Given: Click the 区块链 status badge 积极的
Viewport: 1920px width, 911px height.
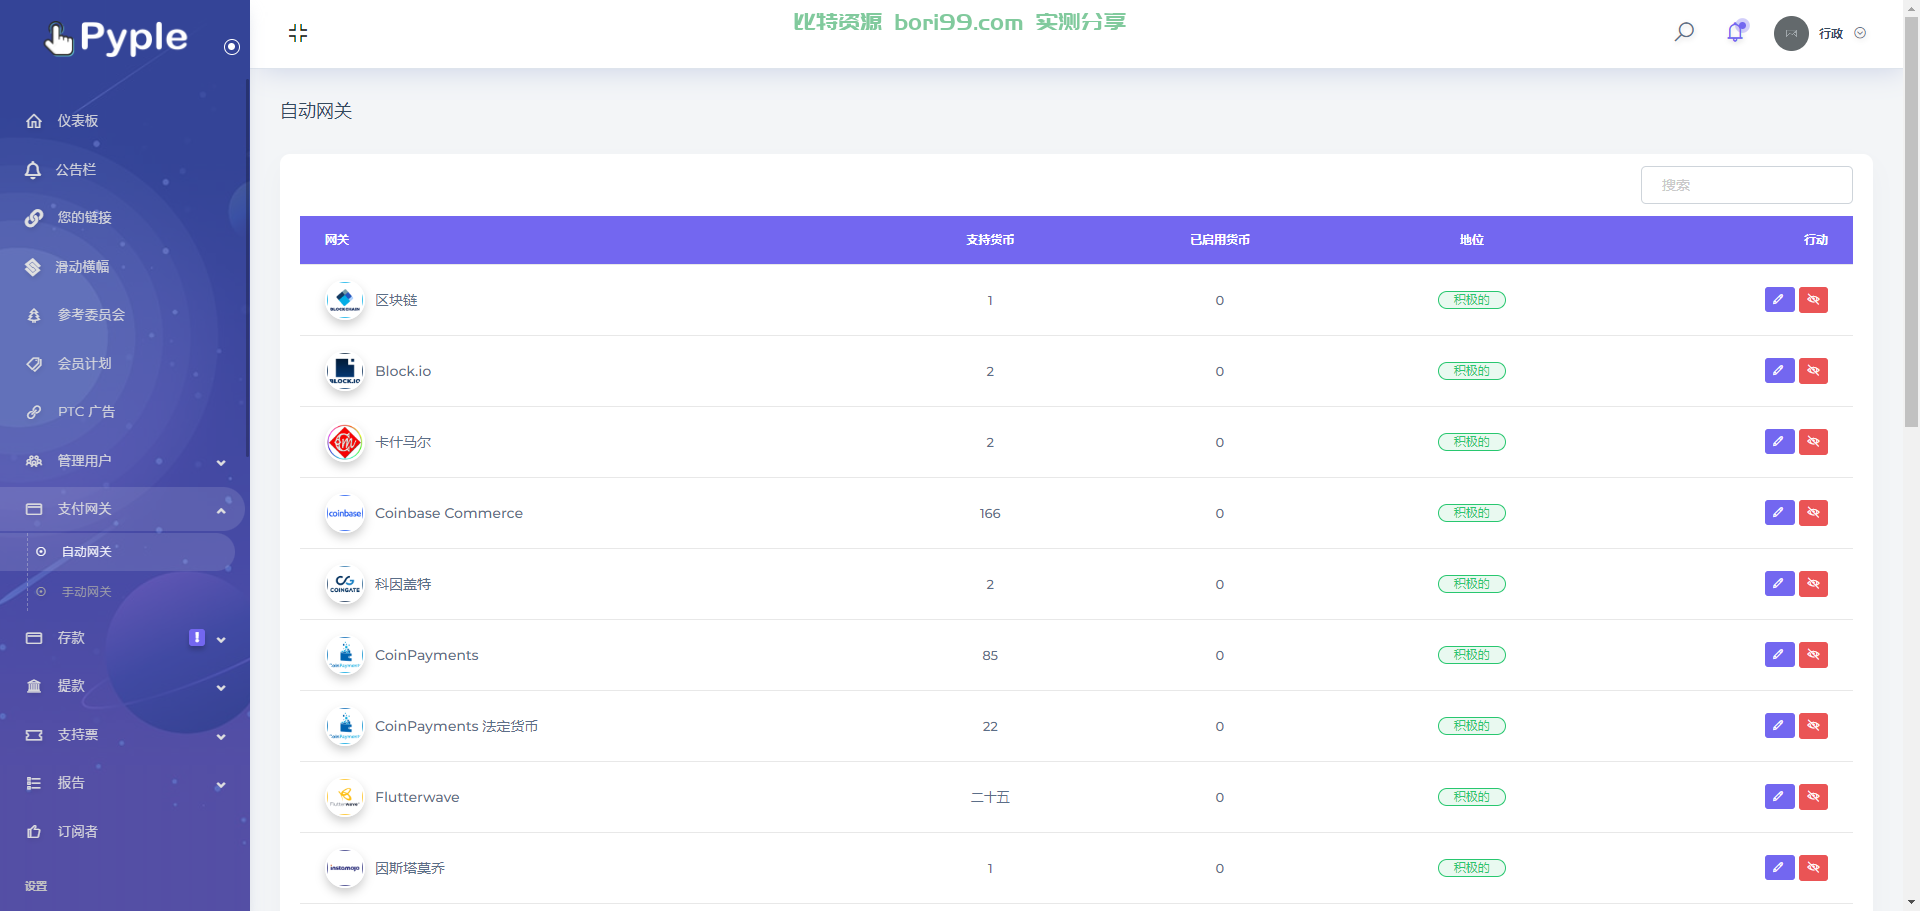Looking at the screenshot, I should click(x=1471, y=300).
